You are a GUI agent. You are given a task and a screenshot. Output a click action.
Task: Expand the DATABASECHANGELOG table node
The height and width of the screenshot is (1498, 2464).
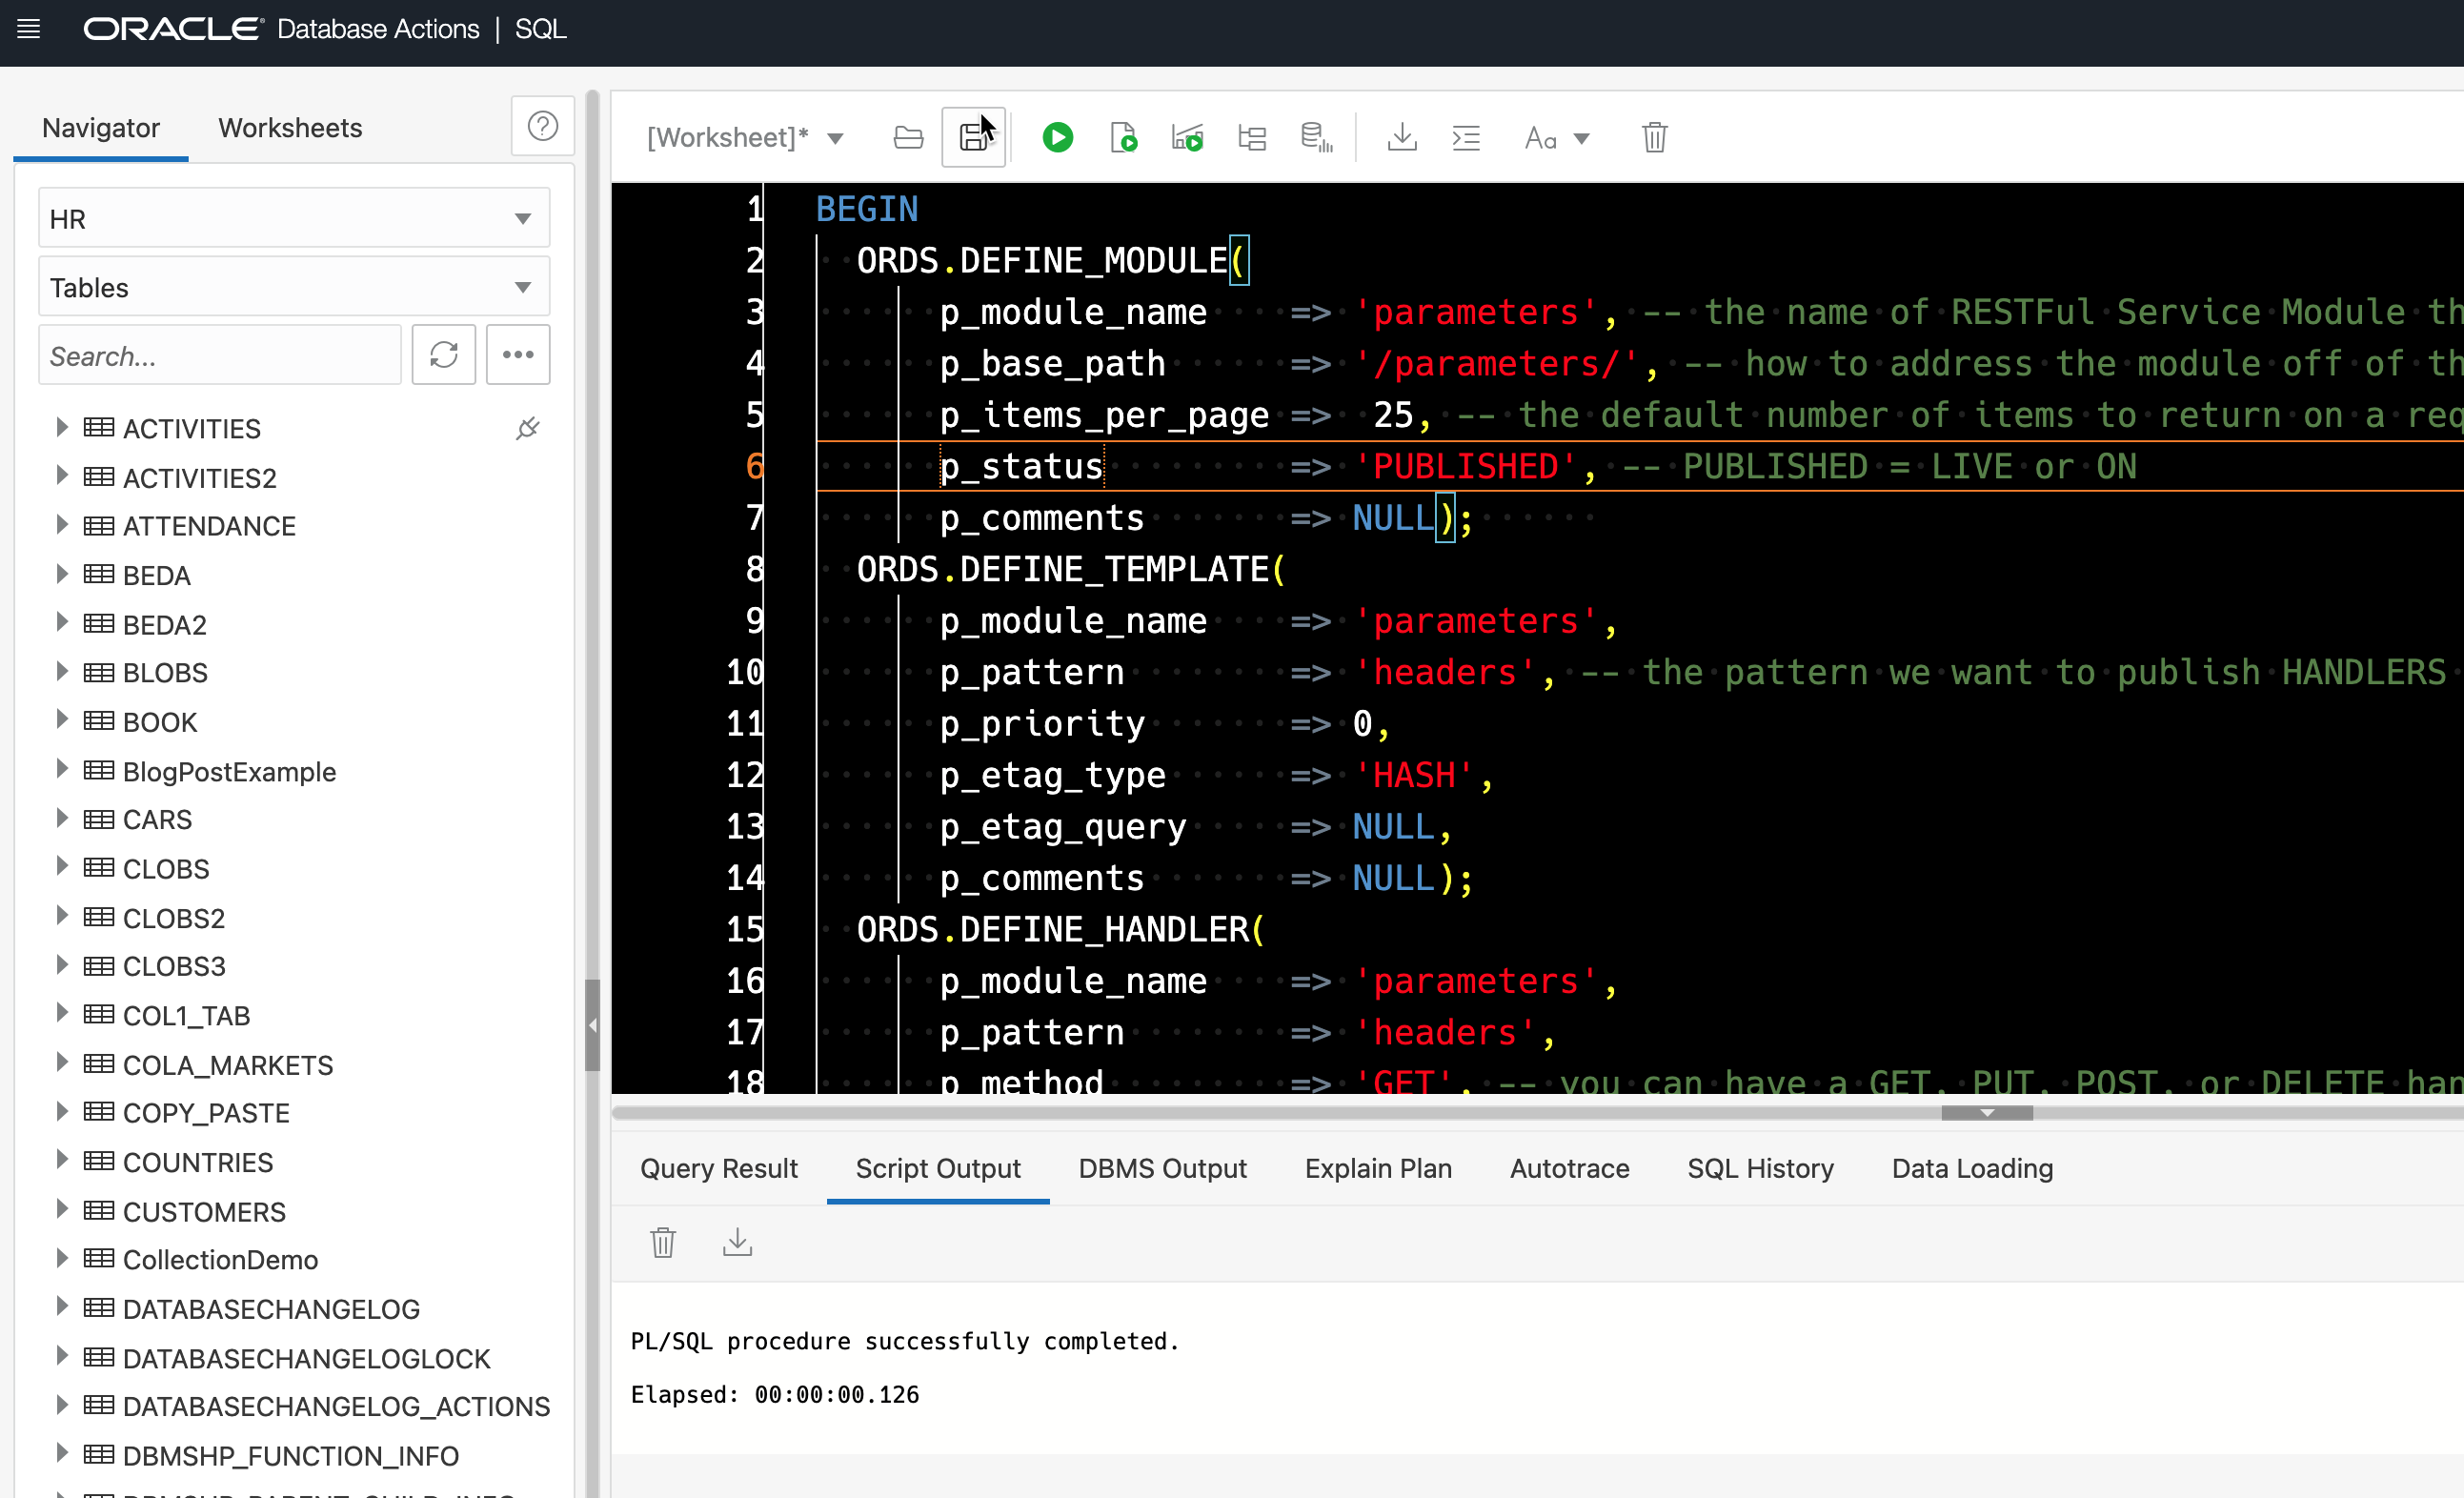coord(61,1308)
